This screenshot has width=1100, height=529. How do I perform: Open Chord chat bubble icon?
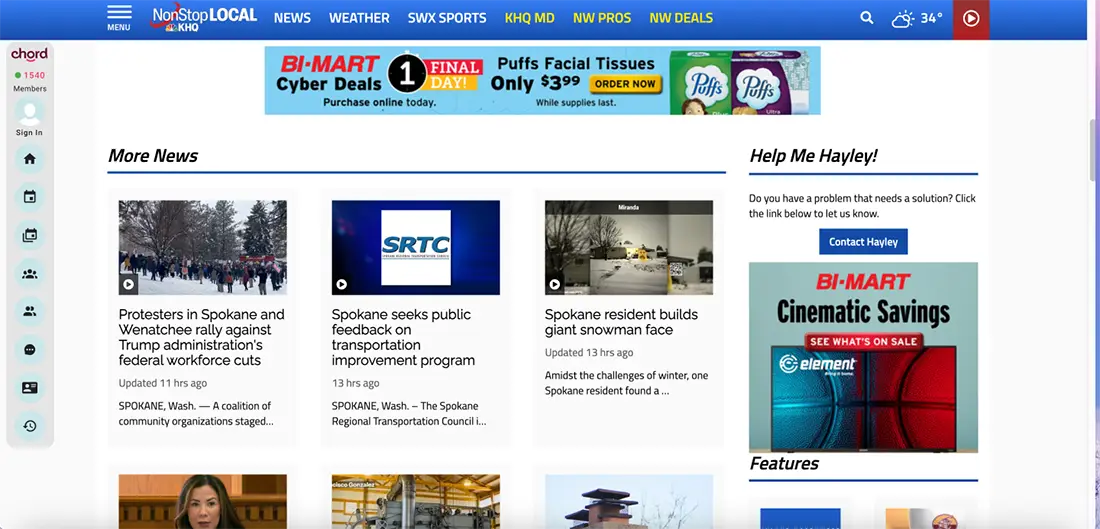pyautogui.click(x=29, y=349)
